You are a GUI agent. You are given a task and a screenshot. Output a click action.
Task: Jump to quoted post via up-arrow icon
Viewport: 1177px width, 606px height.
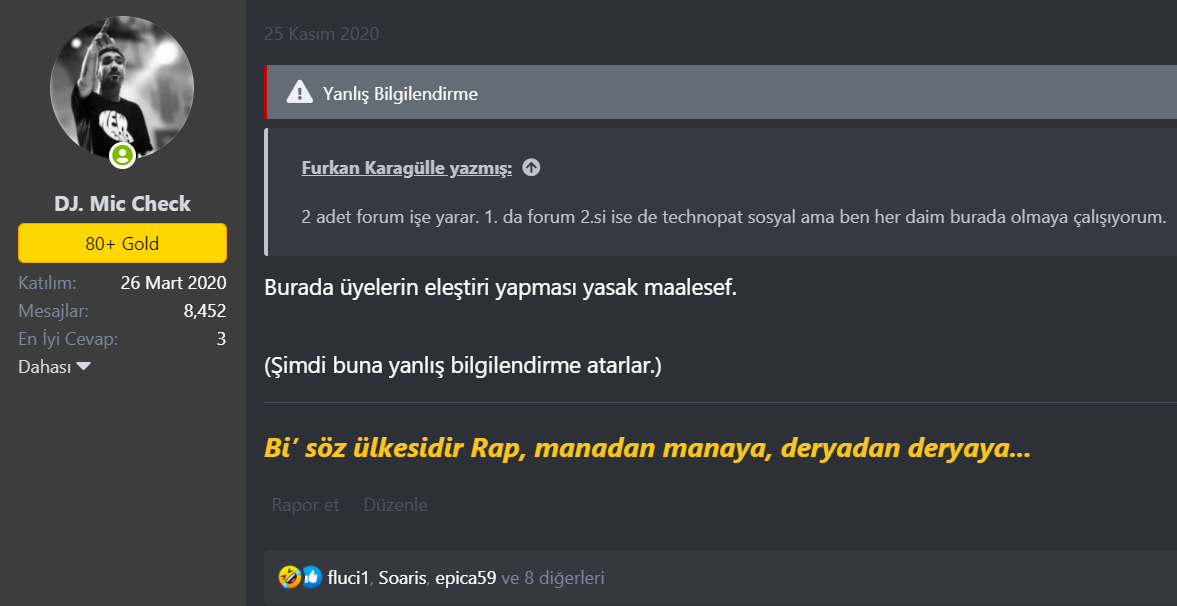pyautogui.click(x=531, y=168)
